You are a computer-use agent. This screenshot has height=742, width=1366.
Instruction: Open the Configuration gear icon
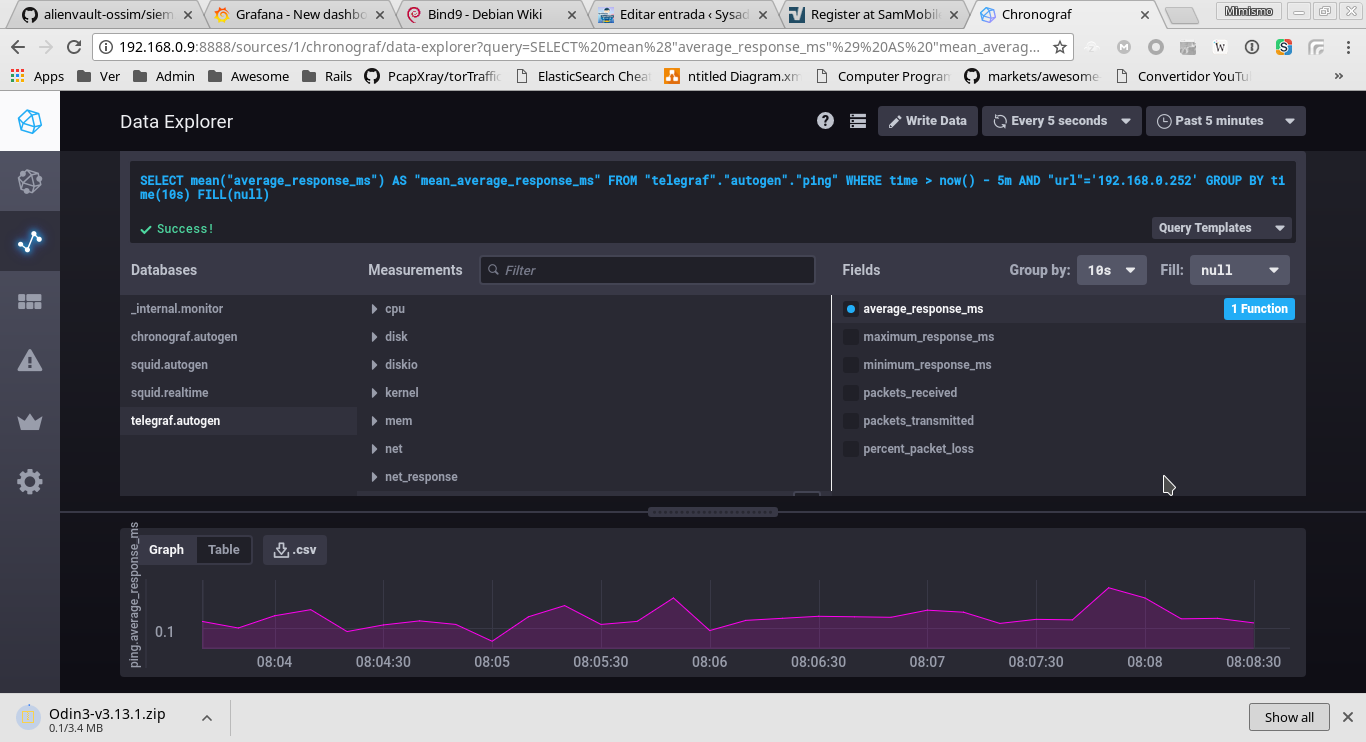click(x=29, y=481)
